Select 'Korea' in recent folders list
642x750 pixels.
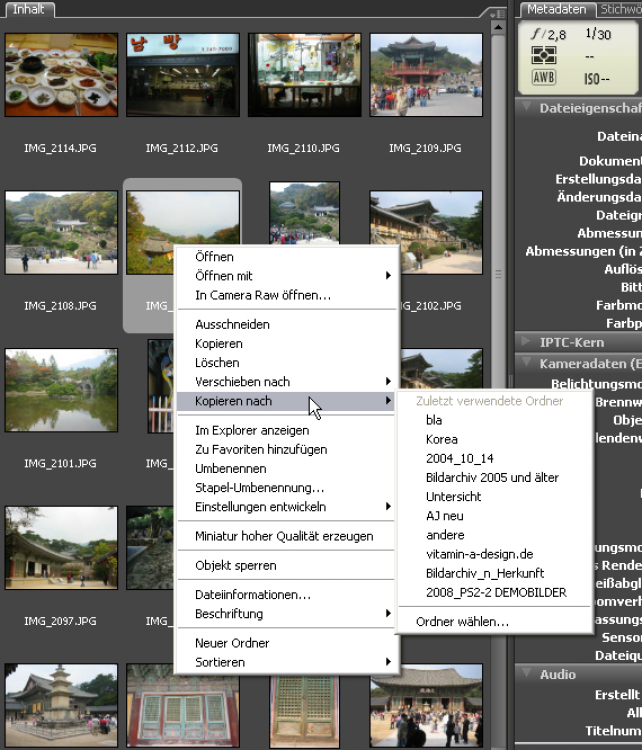(x=441, y=439)
